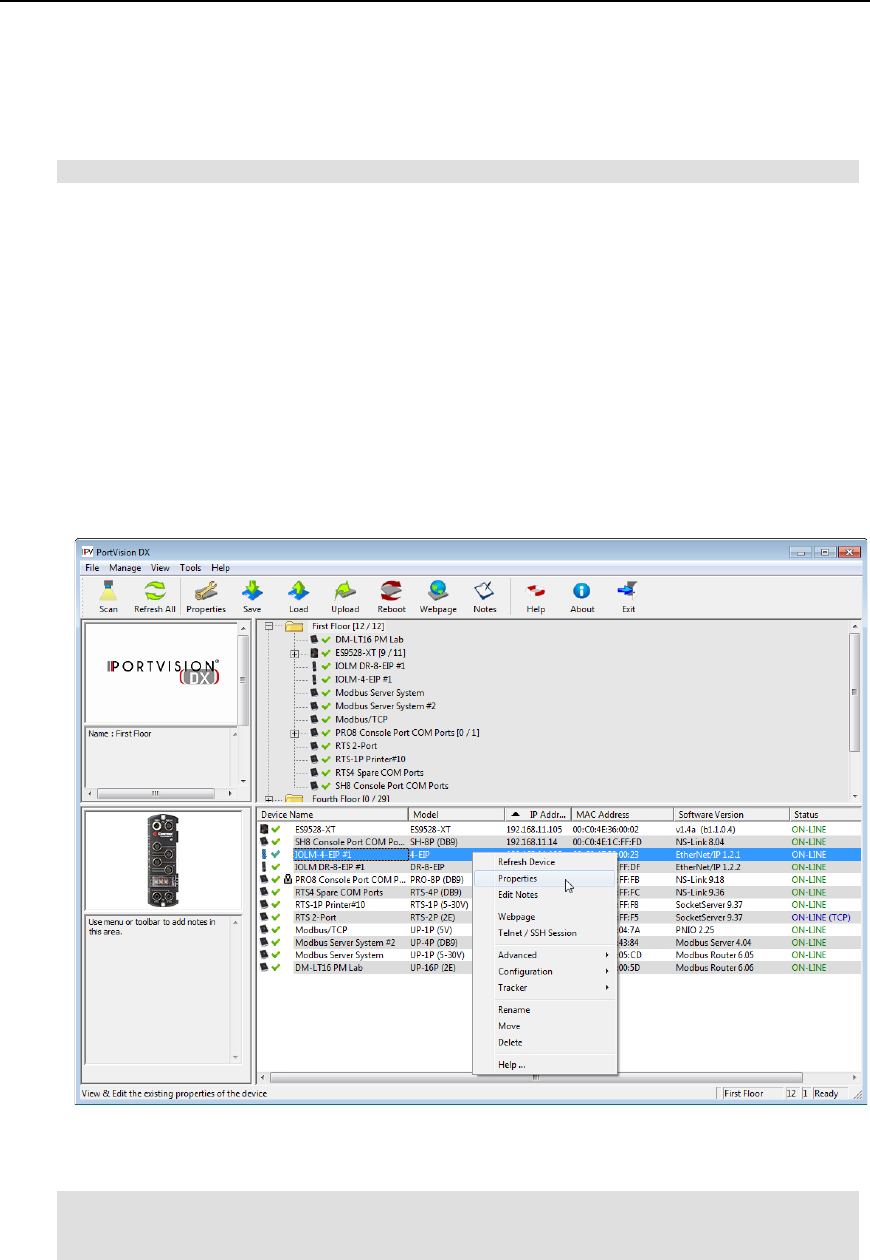Viewport: 870px width, 1260px height.
Task: Click the First Floor folder icon
Action: [x=293, y=626]
